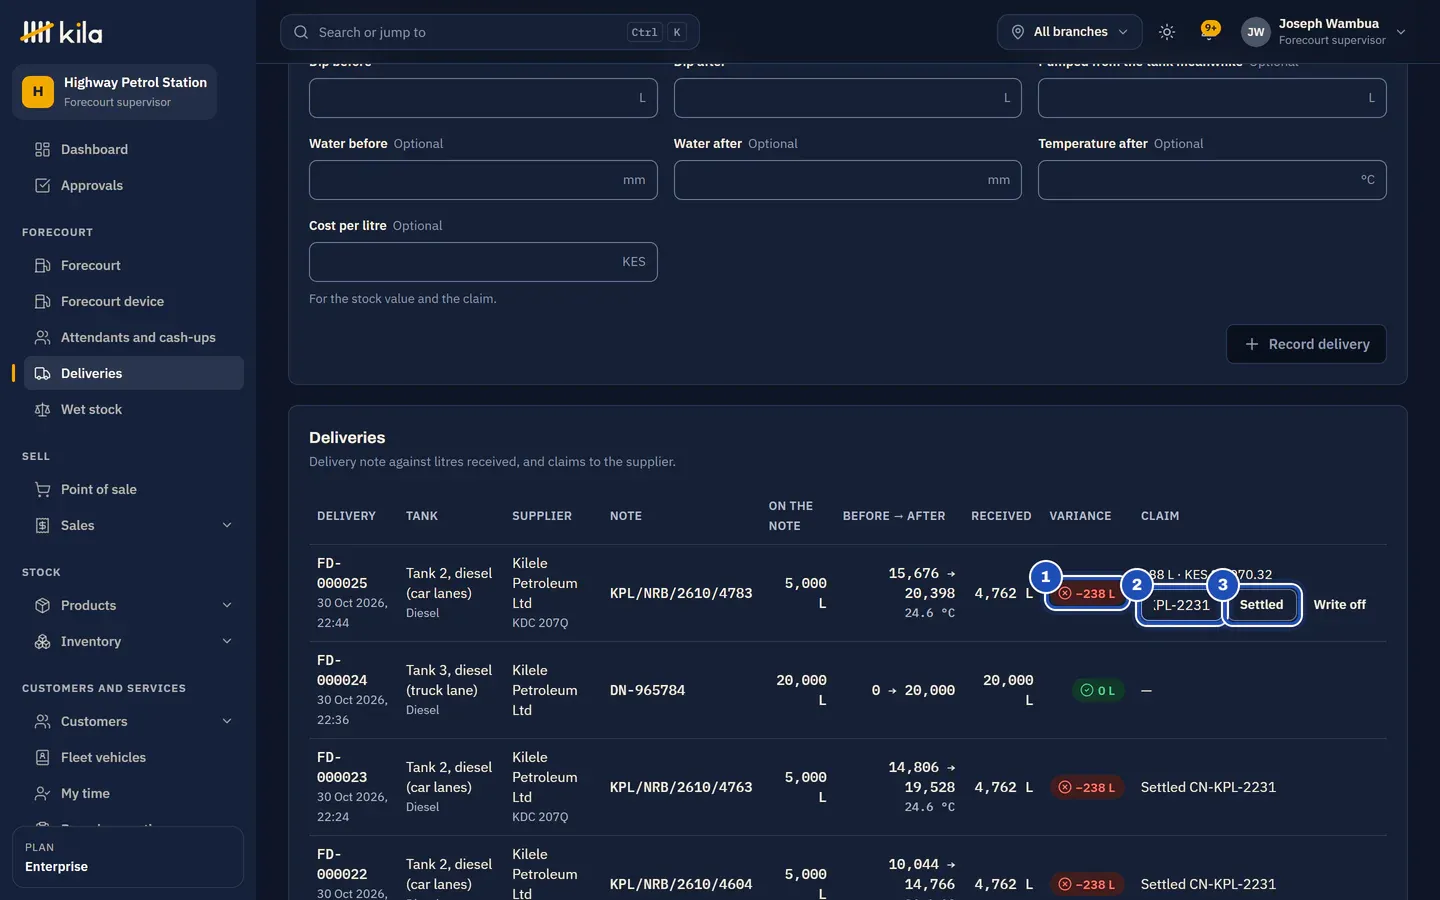
Task: Click the Enterprise plan card
Action: (128, 857)
